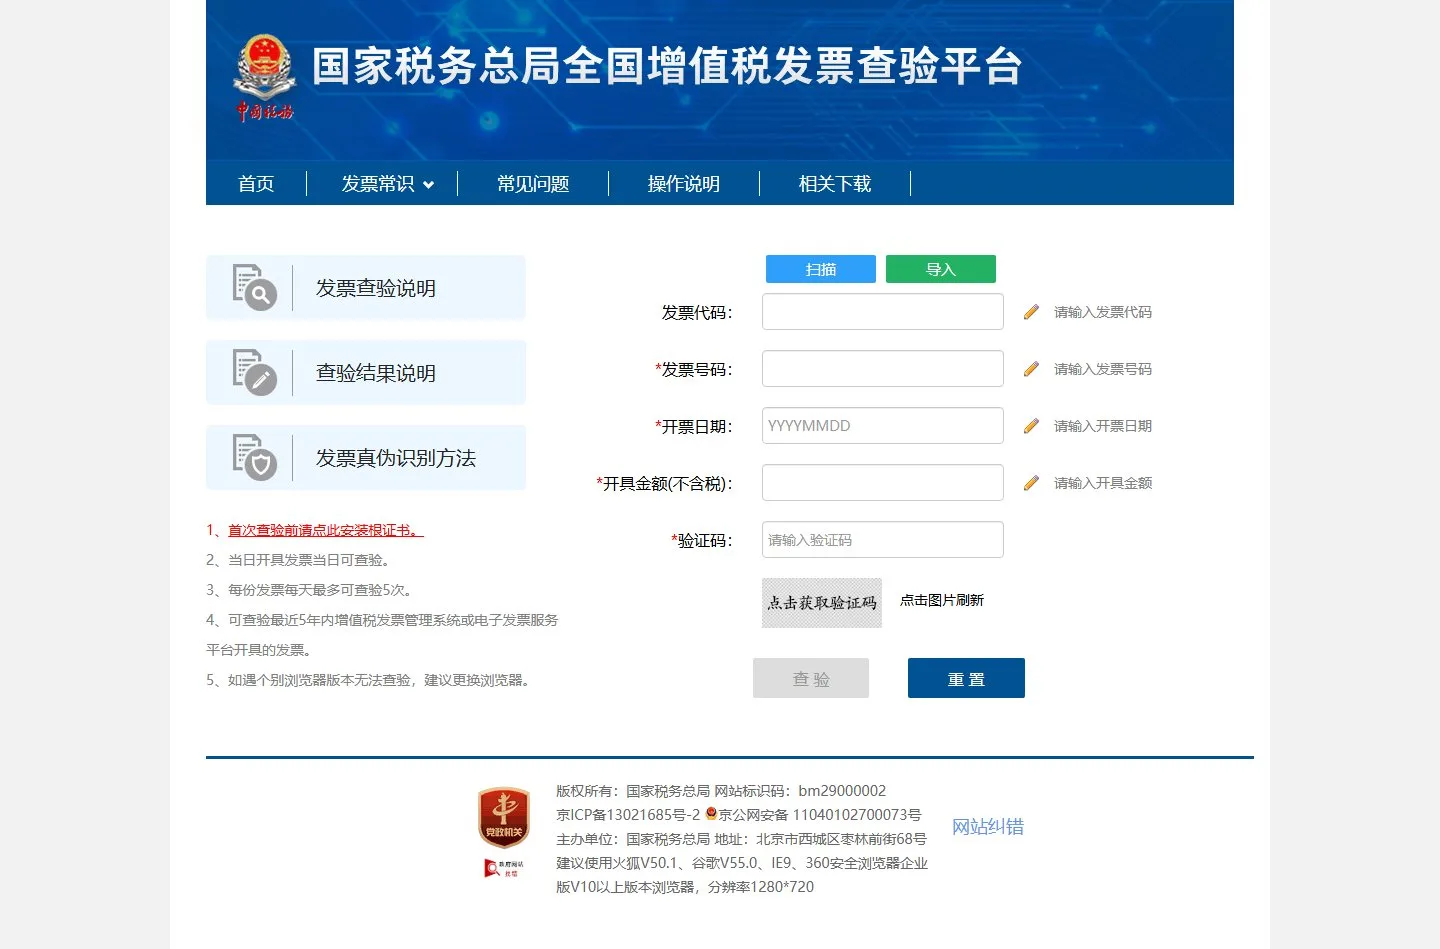Open 发票真伪识别方法 panel link
Viewport: 1440px width, 949px height.
click(366, 458)
